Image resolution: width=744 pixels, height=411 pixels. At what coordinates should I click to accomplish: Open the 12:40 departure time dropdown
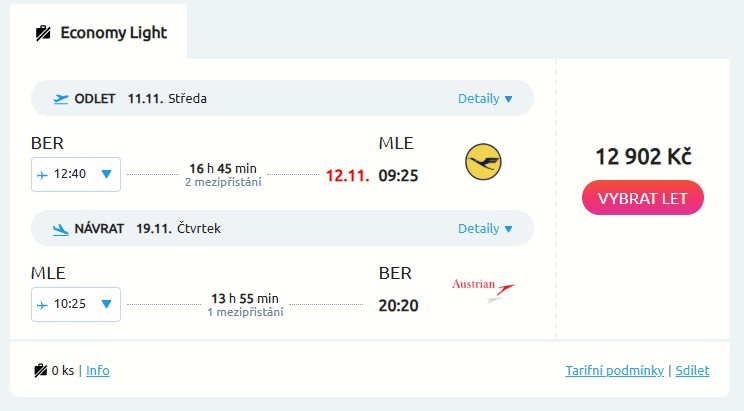click(106, 174)
